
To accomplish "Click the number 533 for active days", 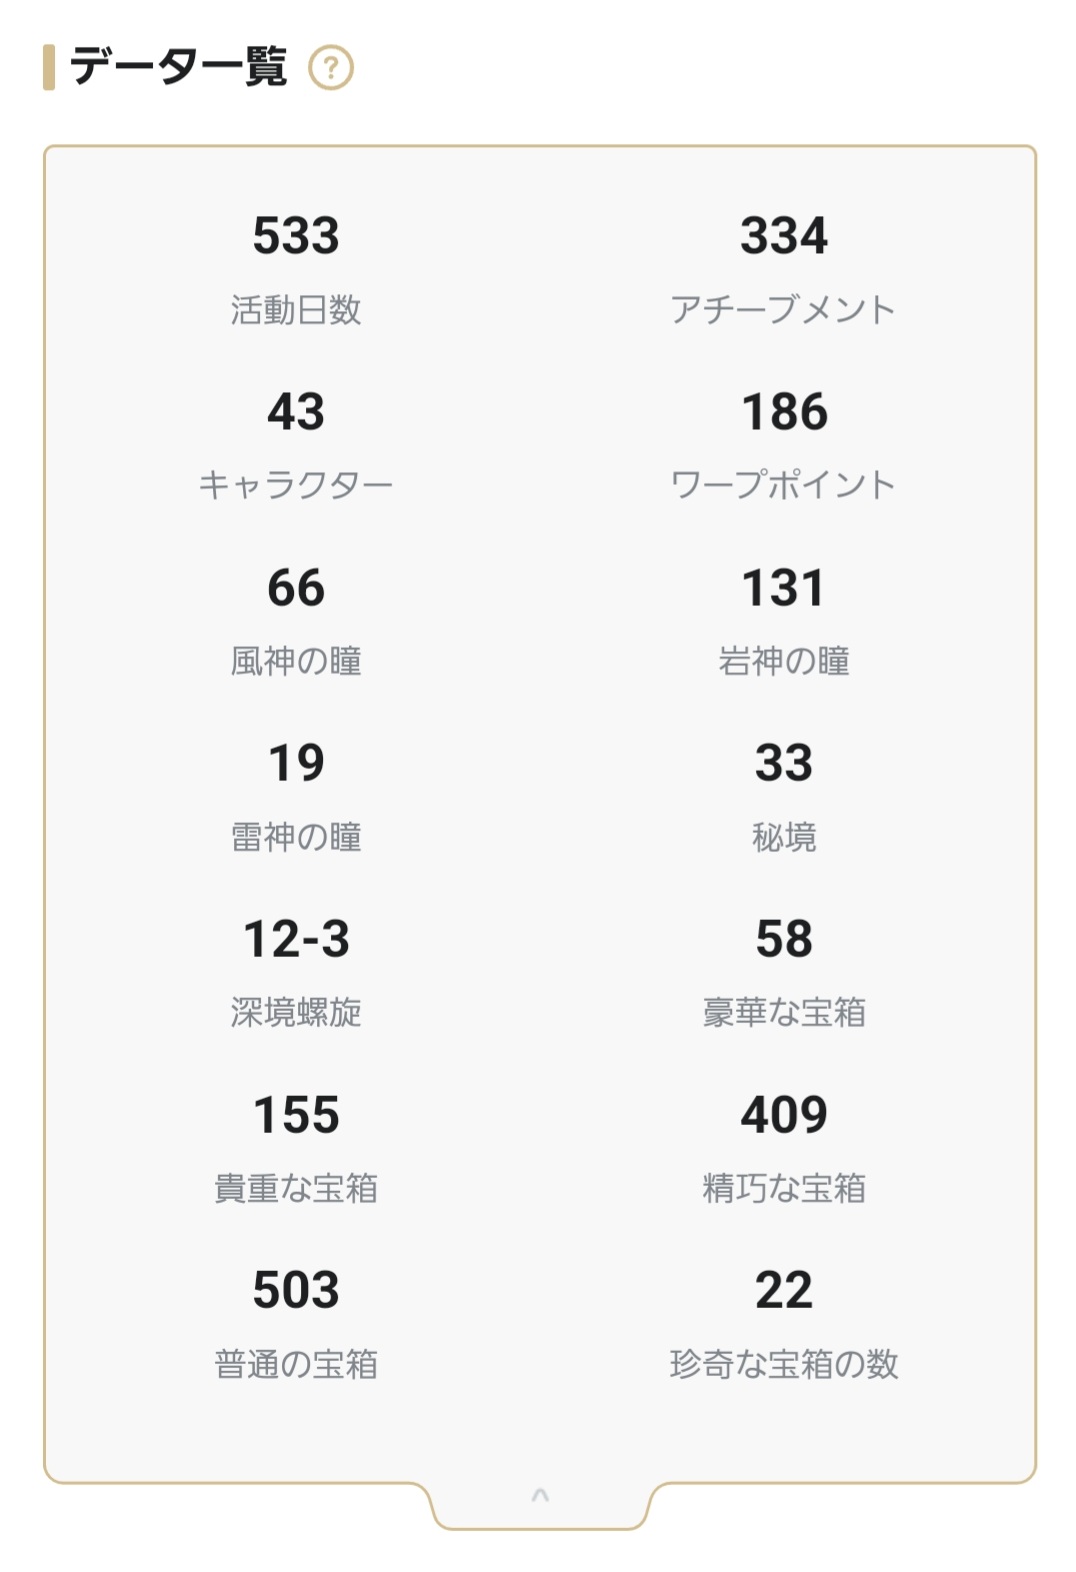I will 296,236.
